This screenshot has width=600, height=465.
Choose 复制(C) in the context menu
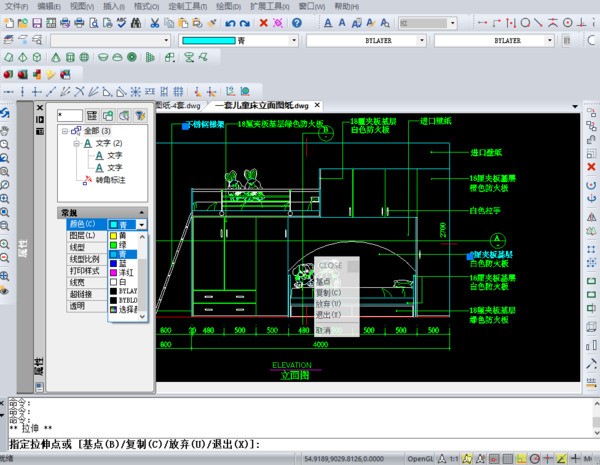pyautogui.click(x=328, y=293)
